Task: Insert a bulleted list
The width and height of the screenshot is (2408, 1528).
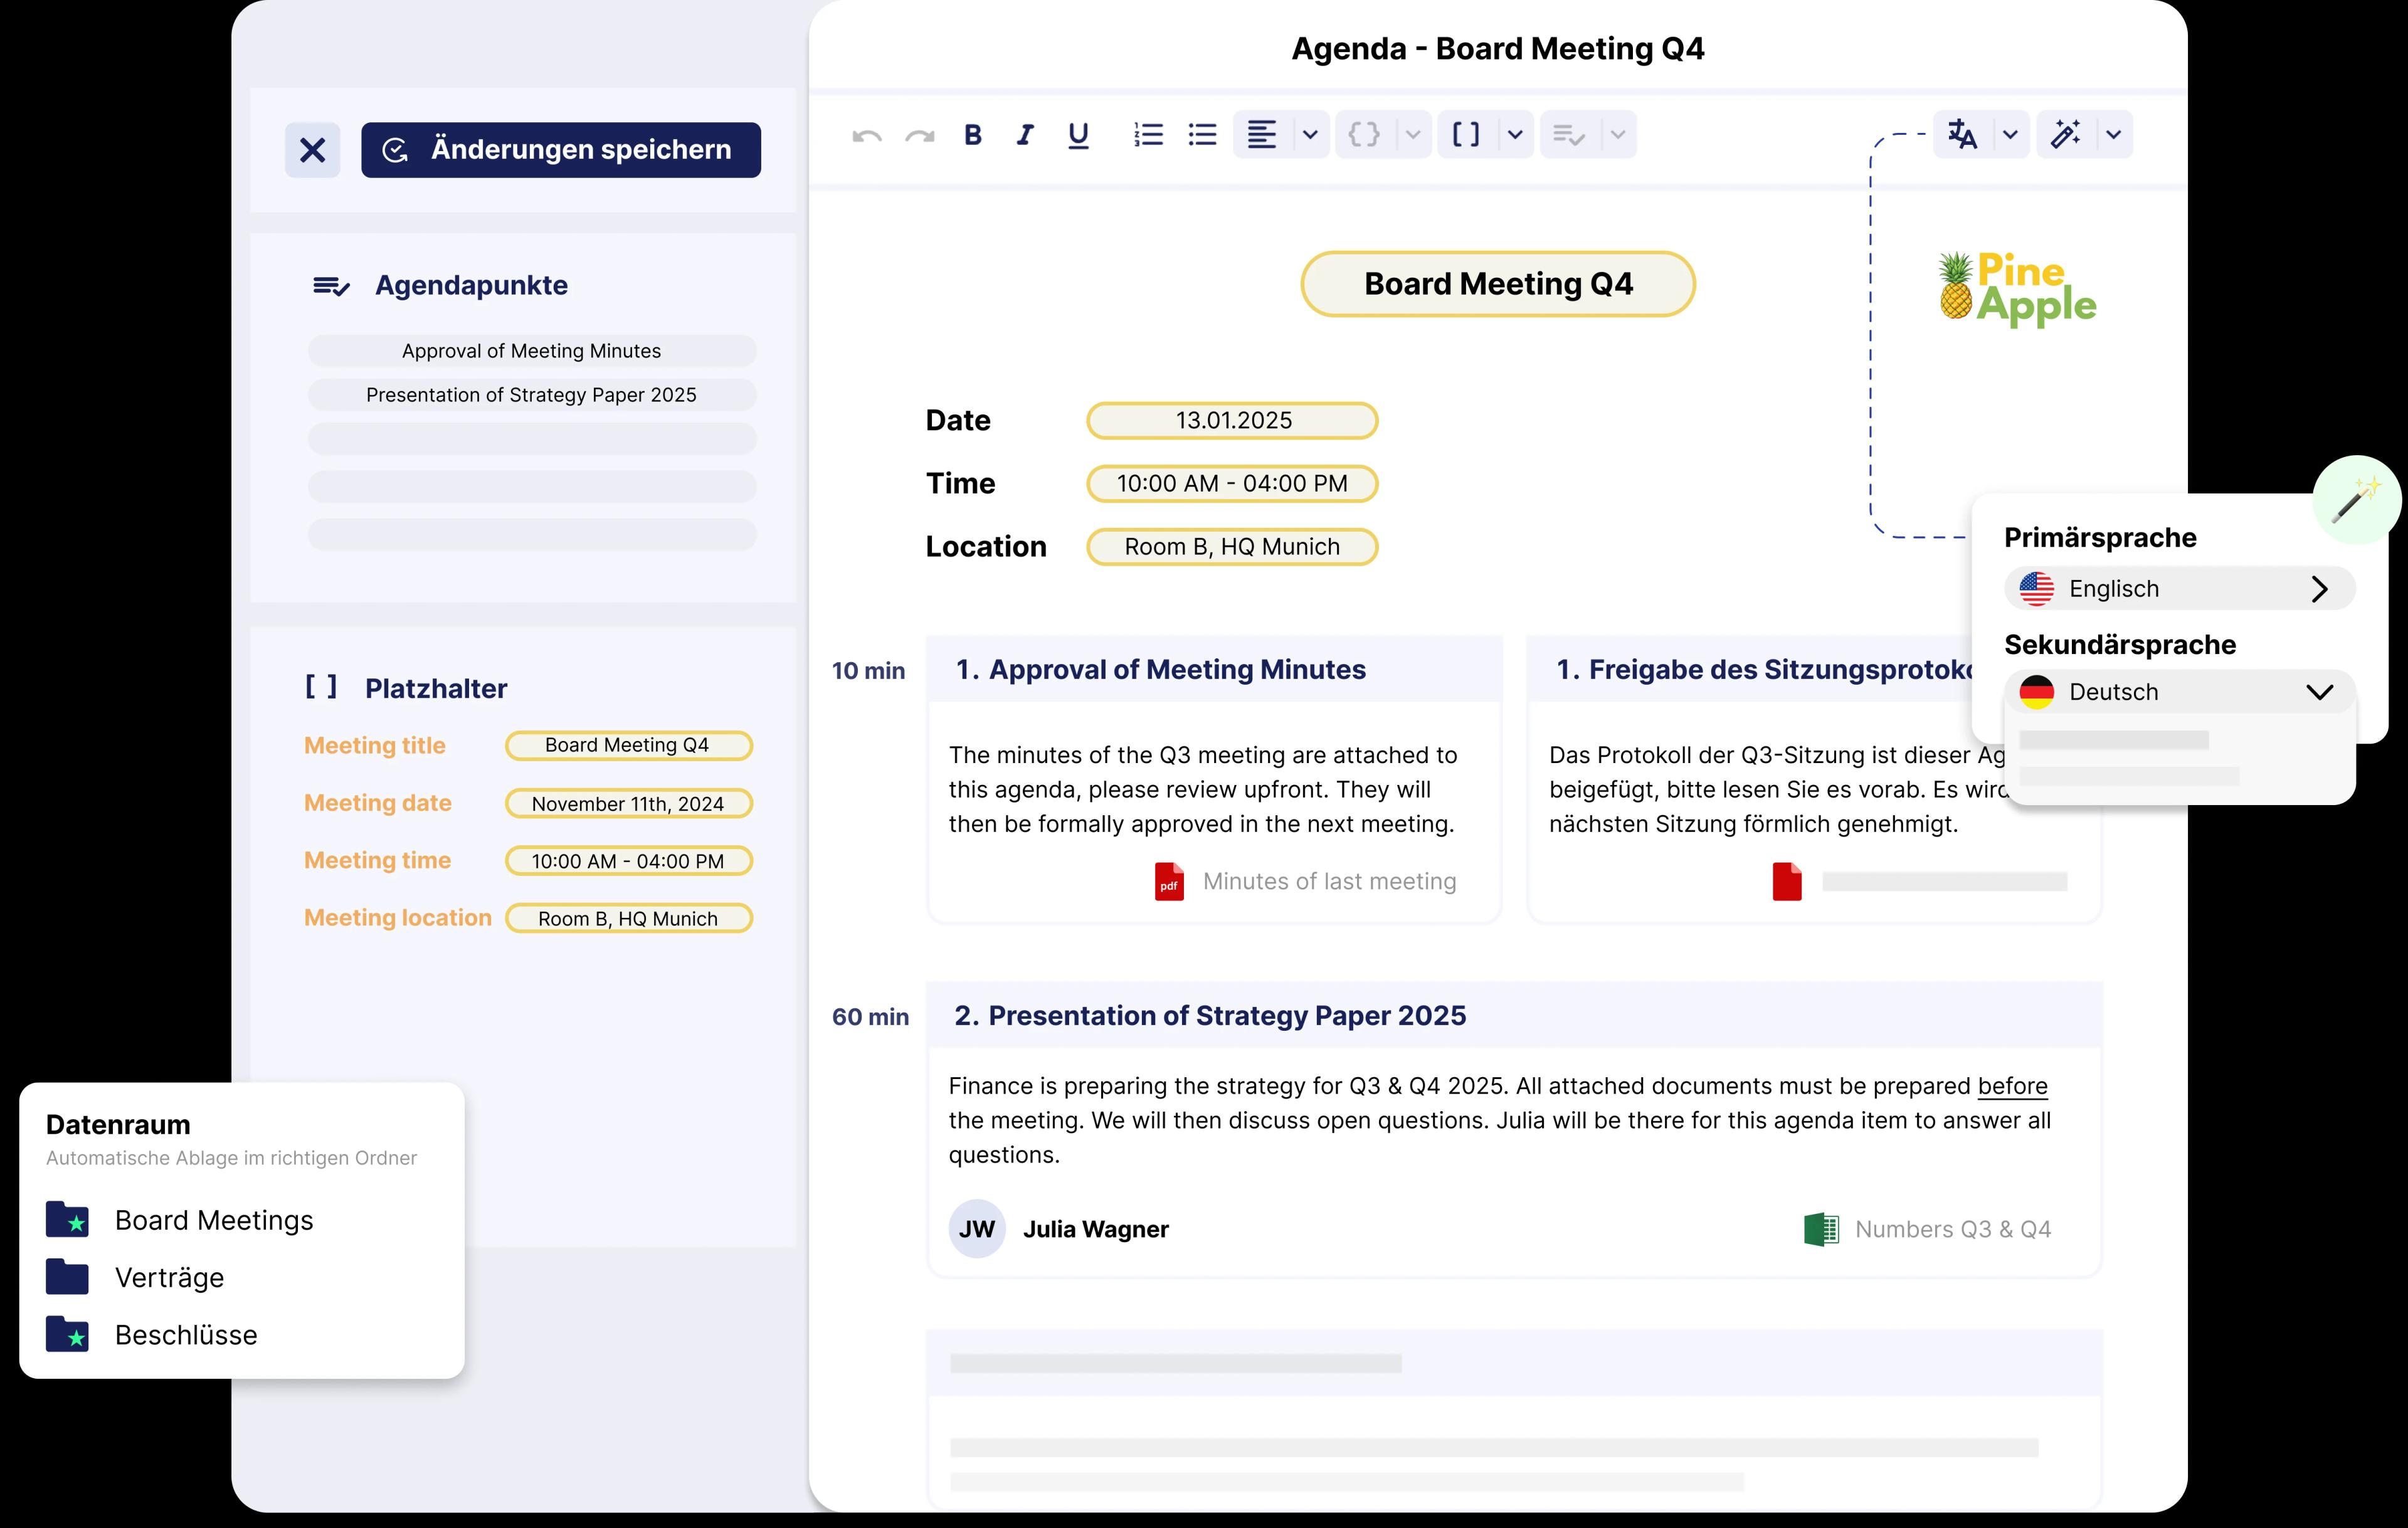Action: [1202, 135]
